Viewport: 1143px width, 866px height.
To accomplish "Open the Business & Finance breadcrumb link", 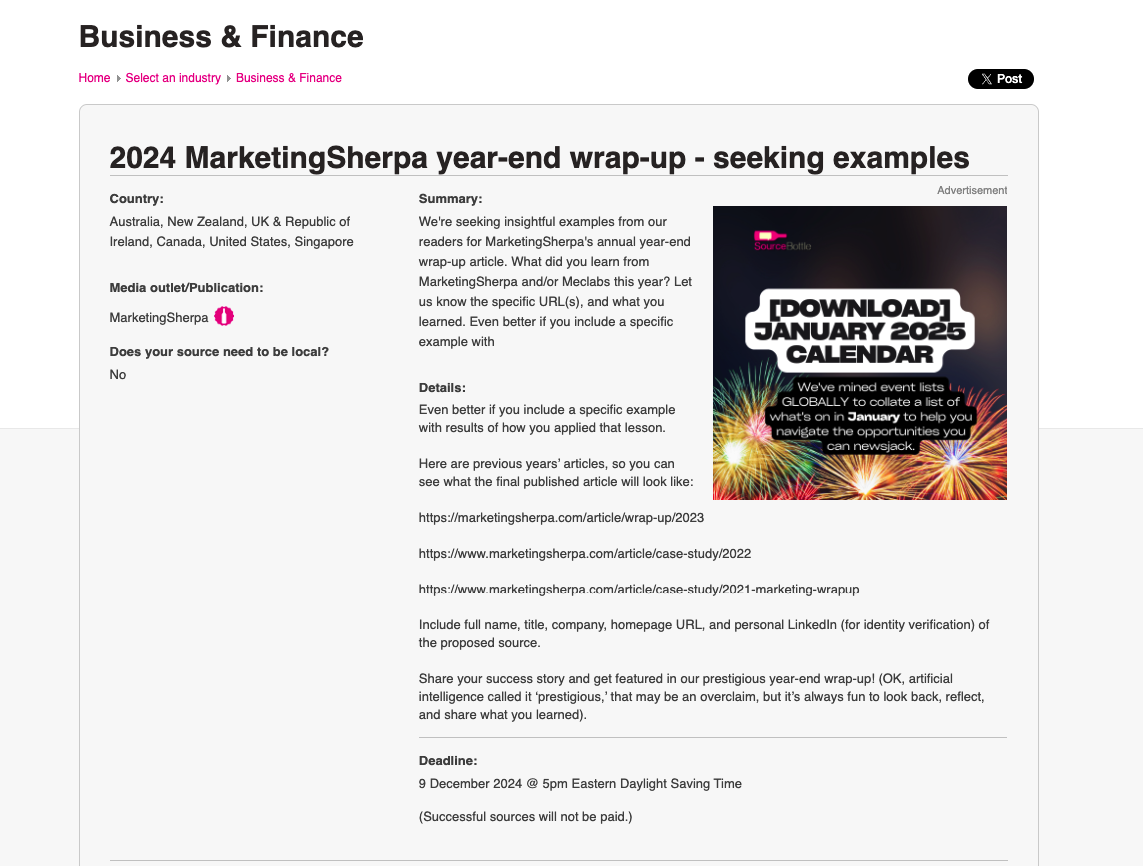I will (289, 78).
